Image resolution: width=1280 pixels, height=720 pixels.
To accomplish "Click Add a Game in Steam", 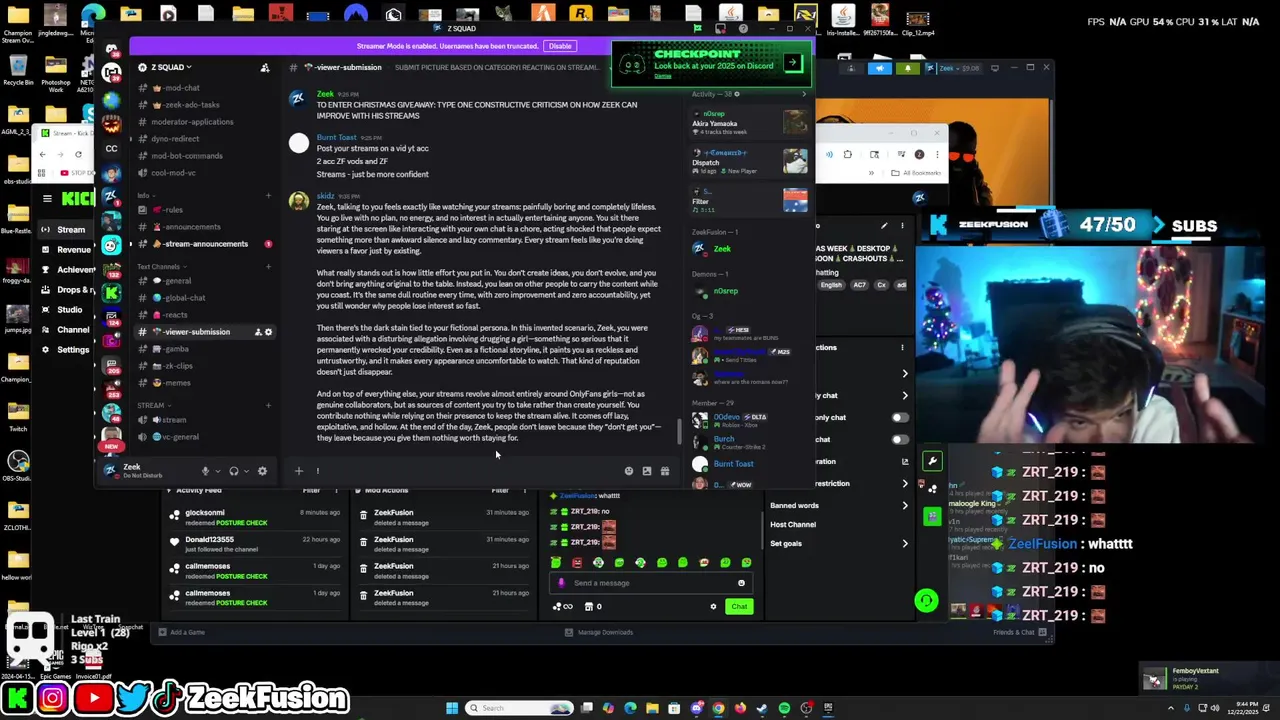I will [x=181, y=632].
